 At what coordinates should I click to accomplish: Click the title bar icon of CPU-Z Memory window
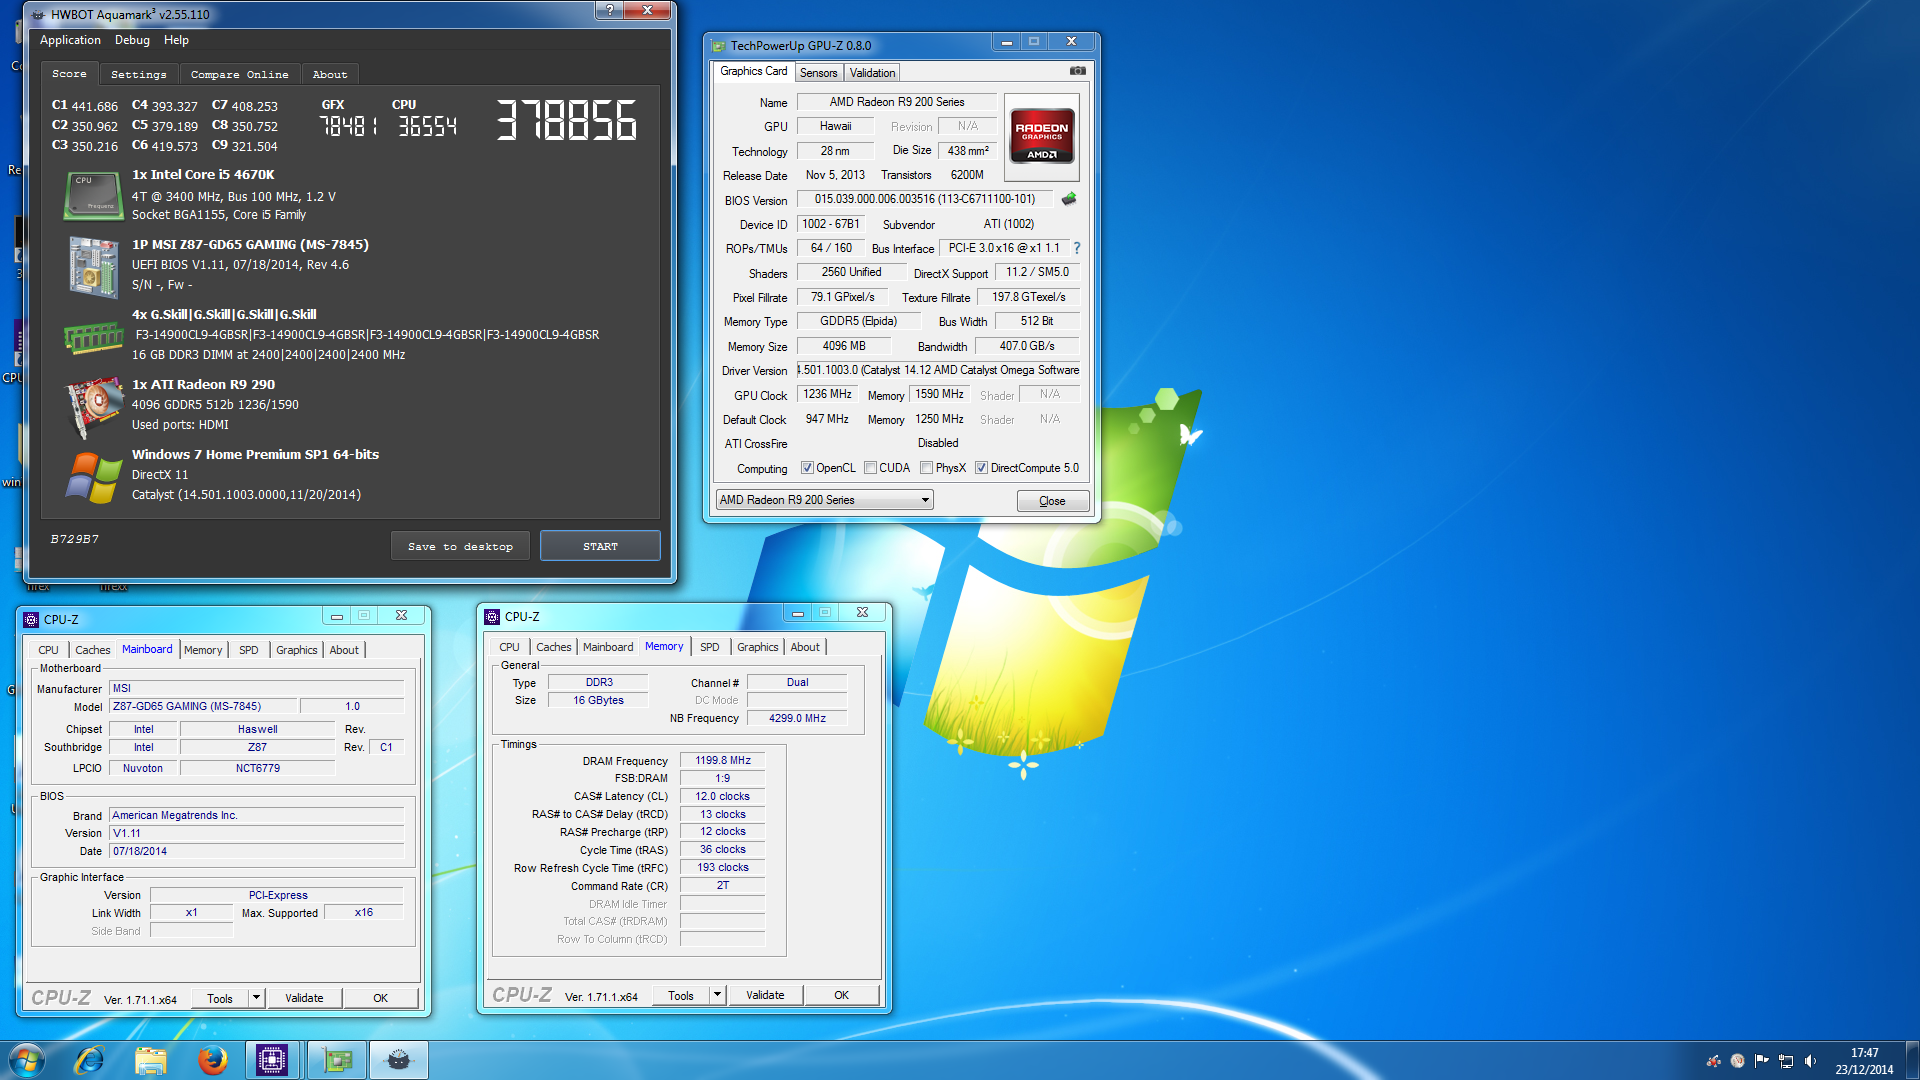coord(492,616)
